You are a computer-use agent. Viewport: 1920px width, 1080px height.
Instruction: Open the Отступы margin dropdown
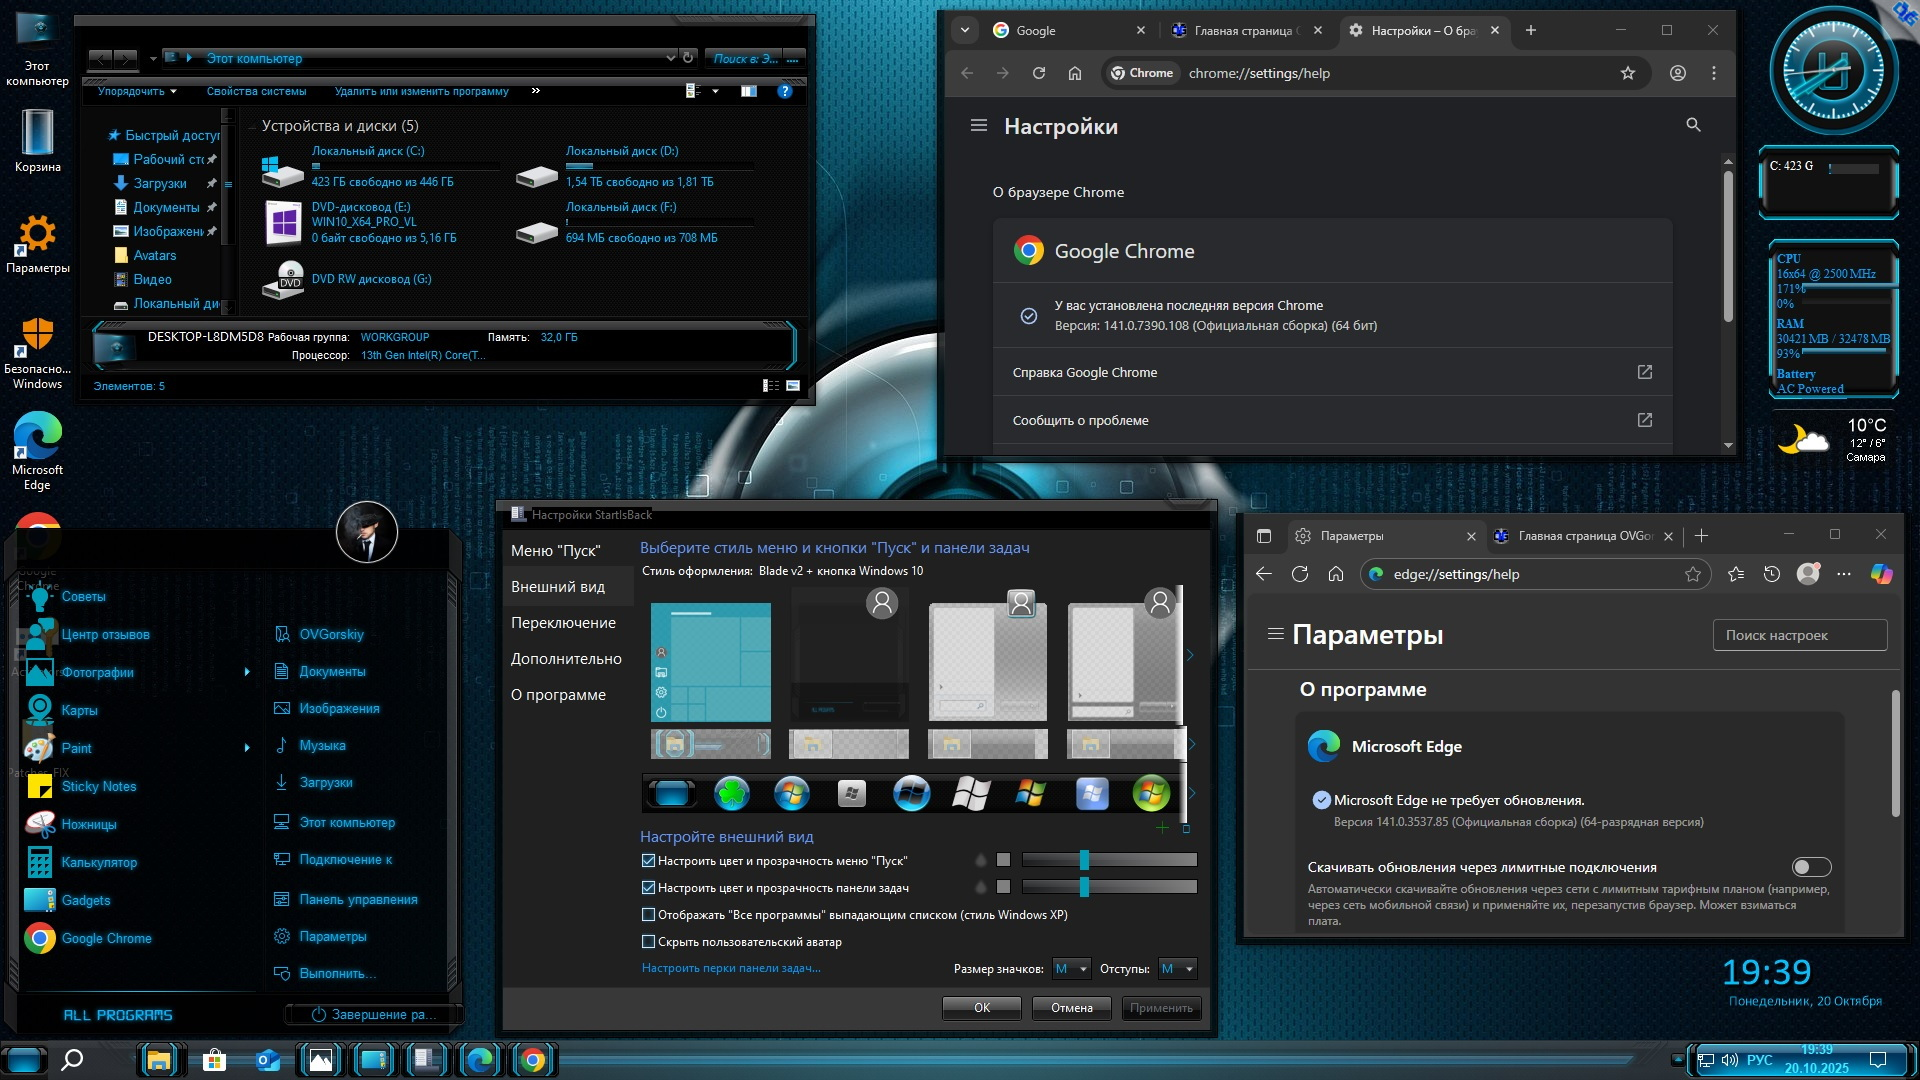pyautogui.click(x=1176, y=969)
